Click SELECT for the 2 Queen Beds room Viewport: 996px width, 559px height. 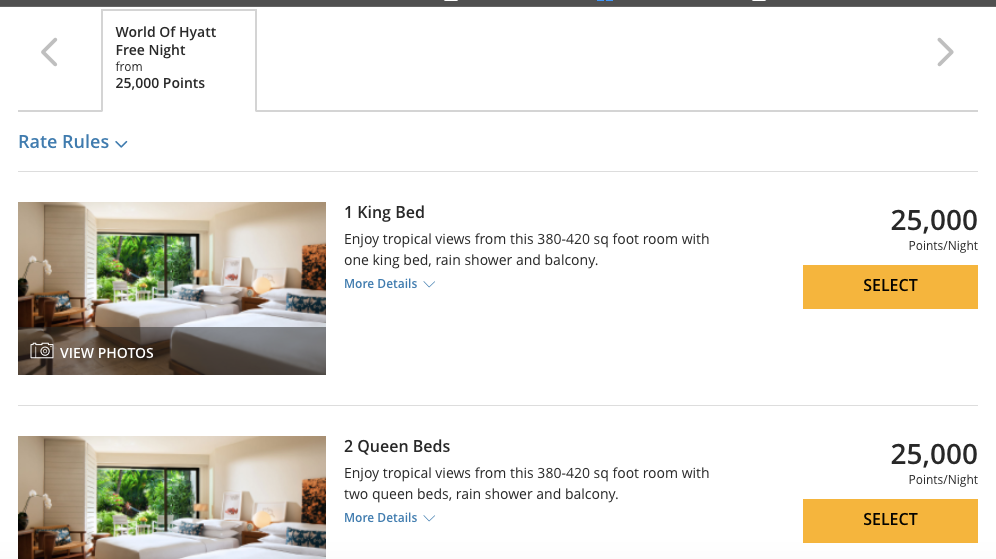click(890, 521)
